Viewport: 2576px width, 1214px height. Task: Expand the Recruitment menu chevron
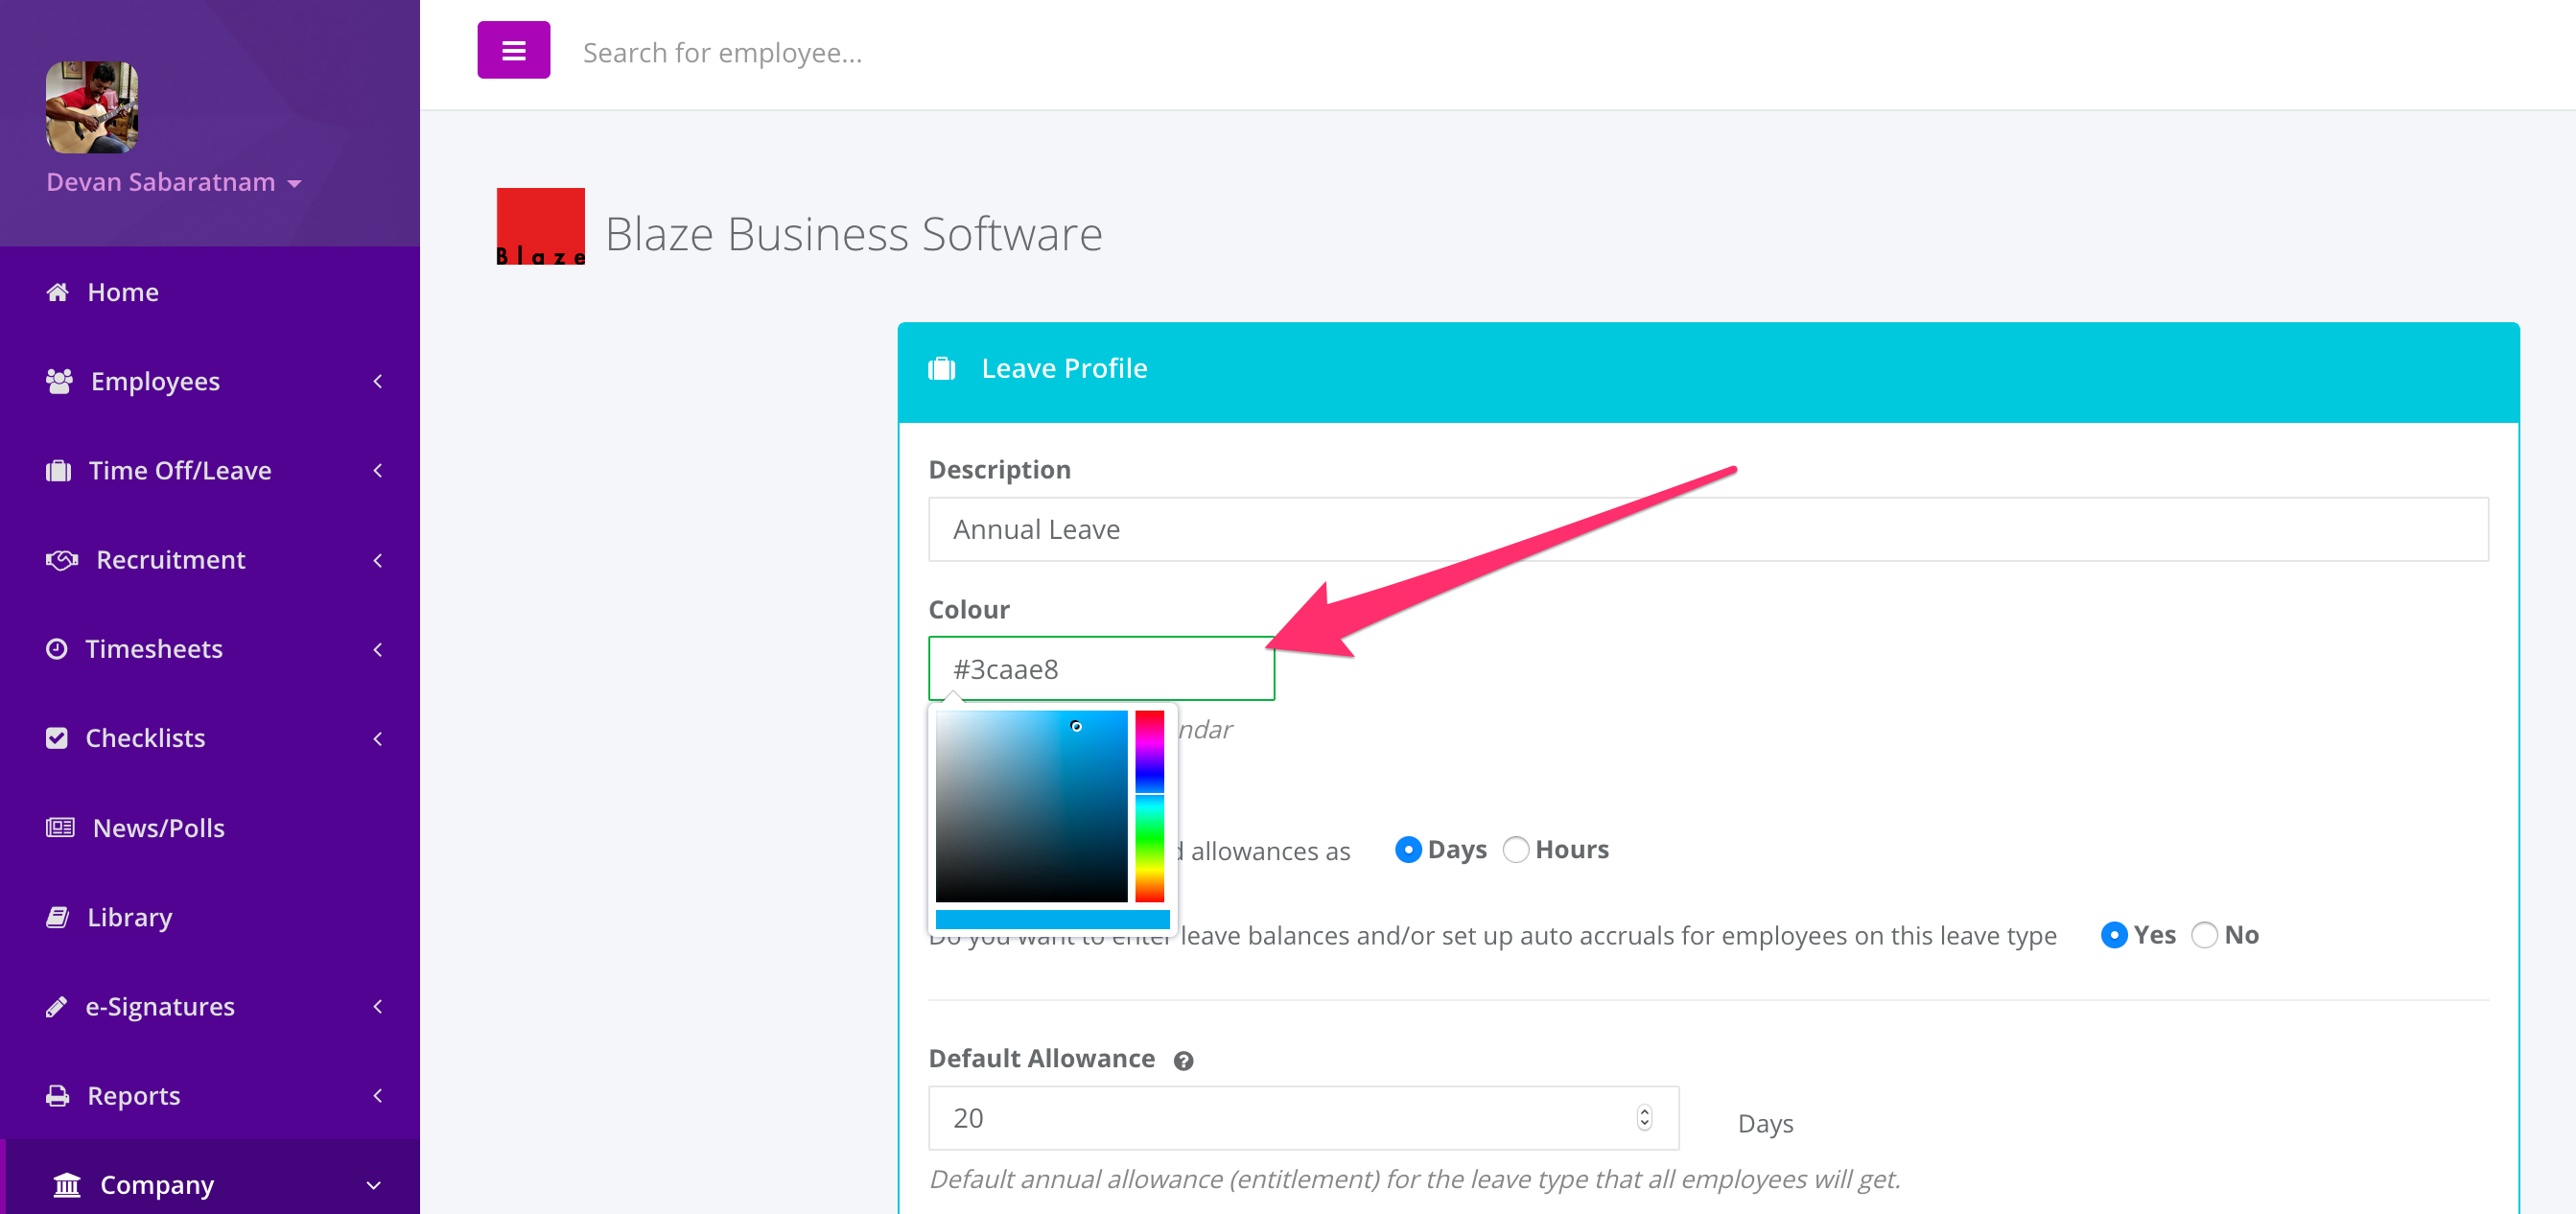[377, 560]
